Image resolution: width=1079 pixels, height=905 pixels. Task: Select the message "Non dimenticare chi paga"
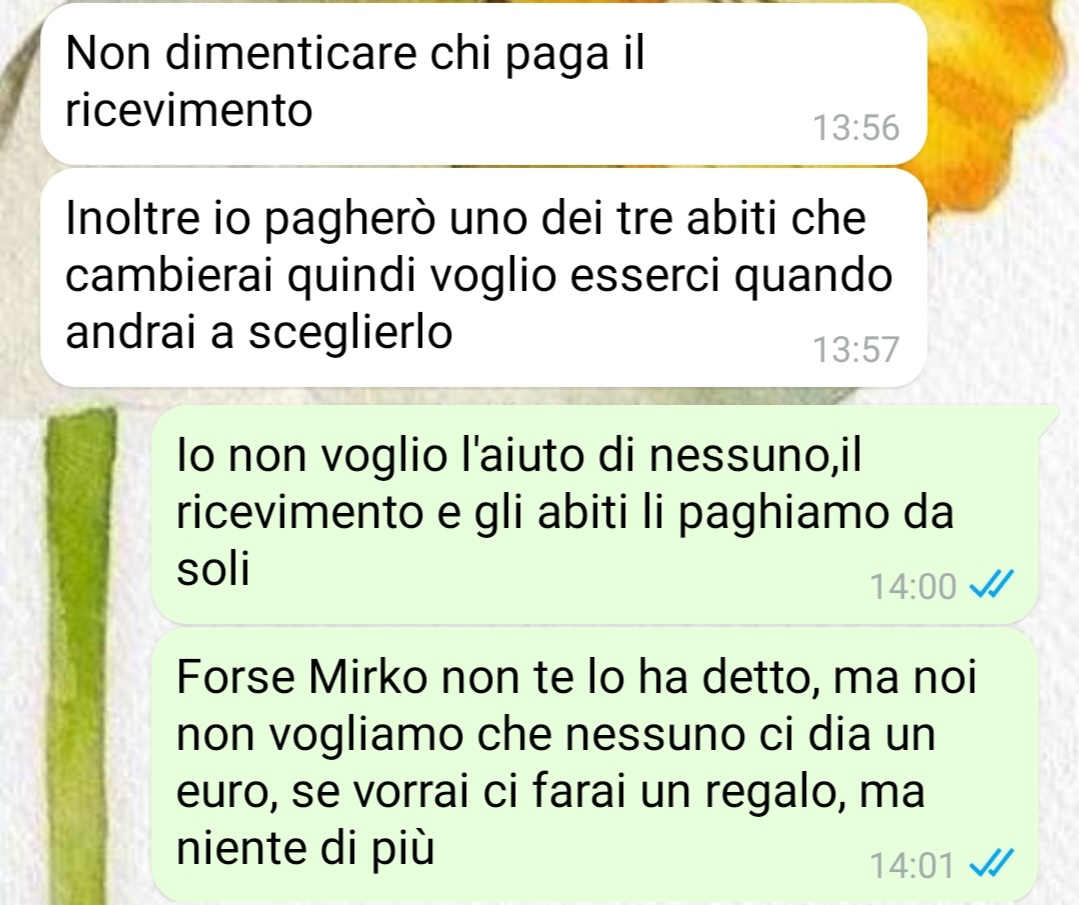484,84
